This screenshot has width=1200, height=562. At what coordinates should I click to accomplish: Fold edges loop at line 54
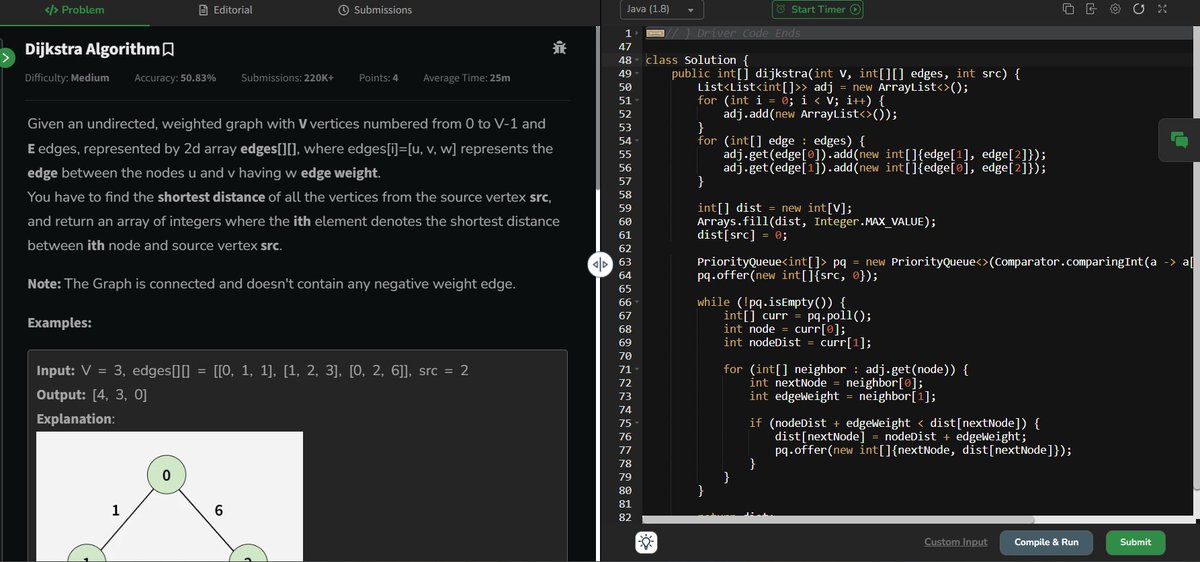coord(638,141)
